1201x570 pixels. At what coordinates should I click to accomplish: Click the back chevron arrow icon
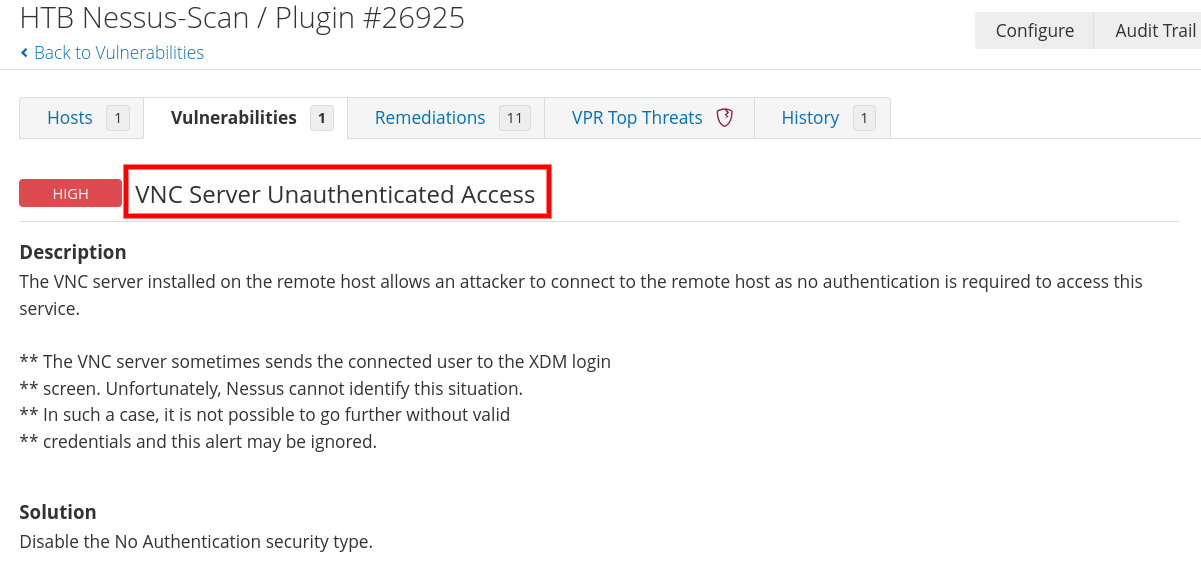(24, 53)
